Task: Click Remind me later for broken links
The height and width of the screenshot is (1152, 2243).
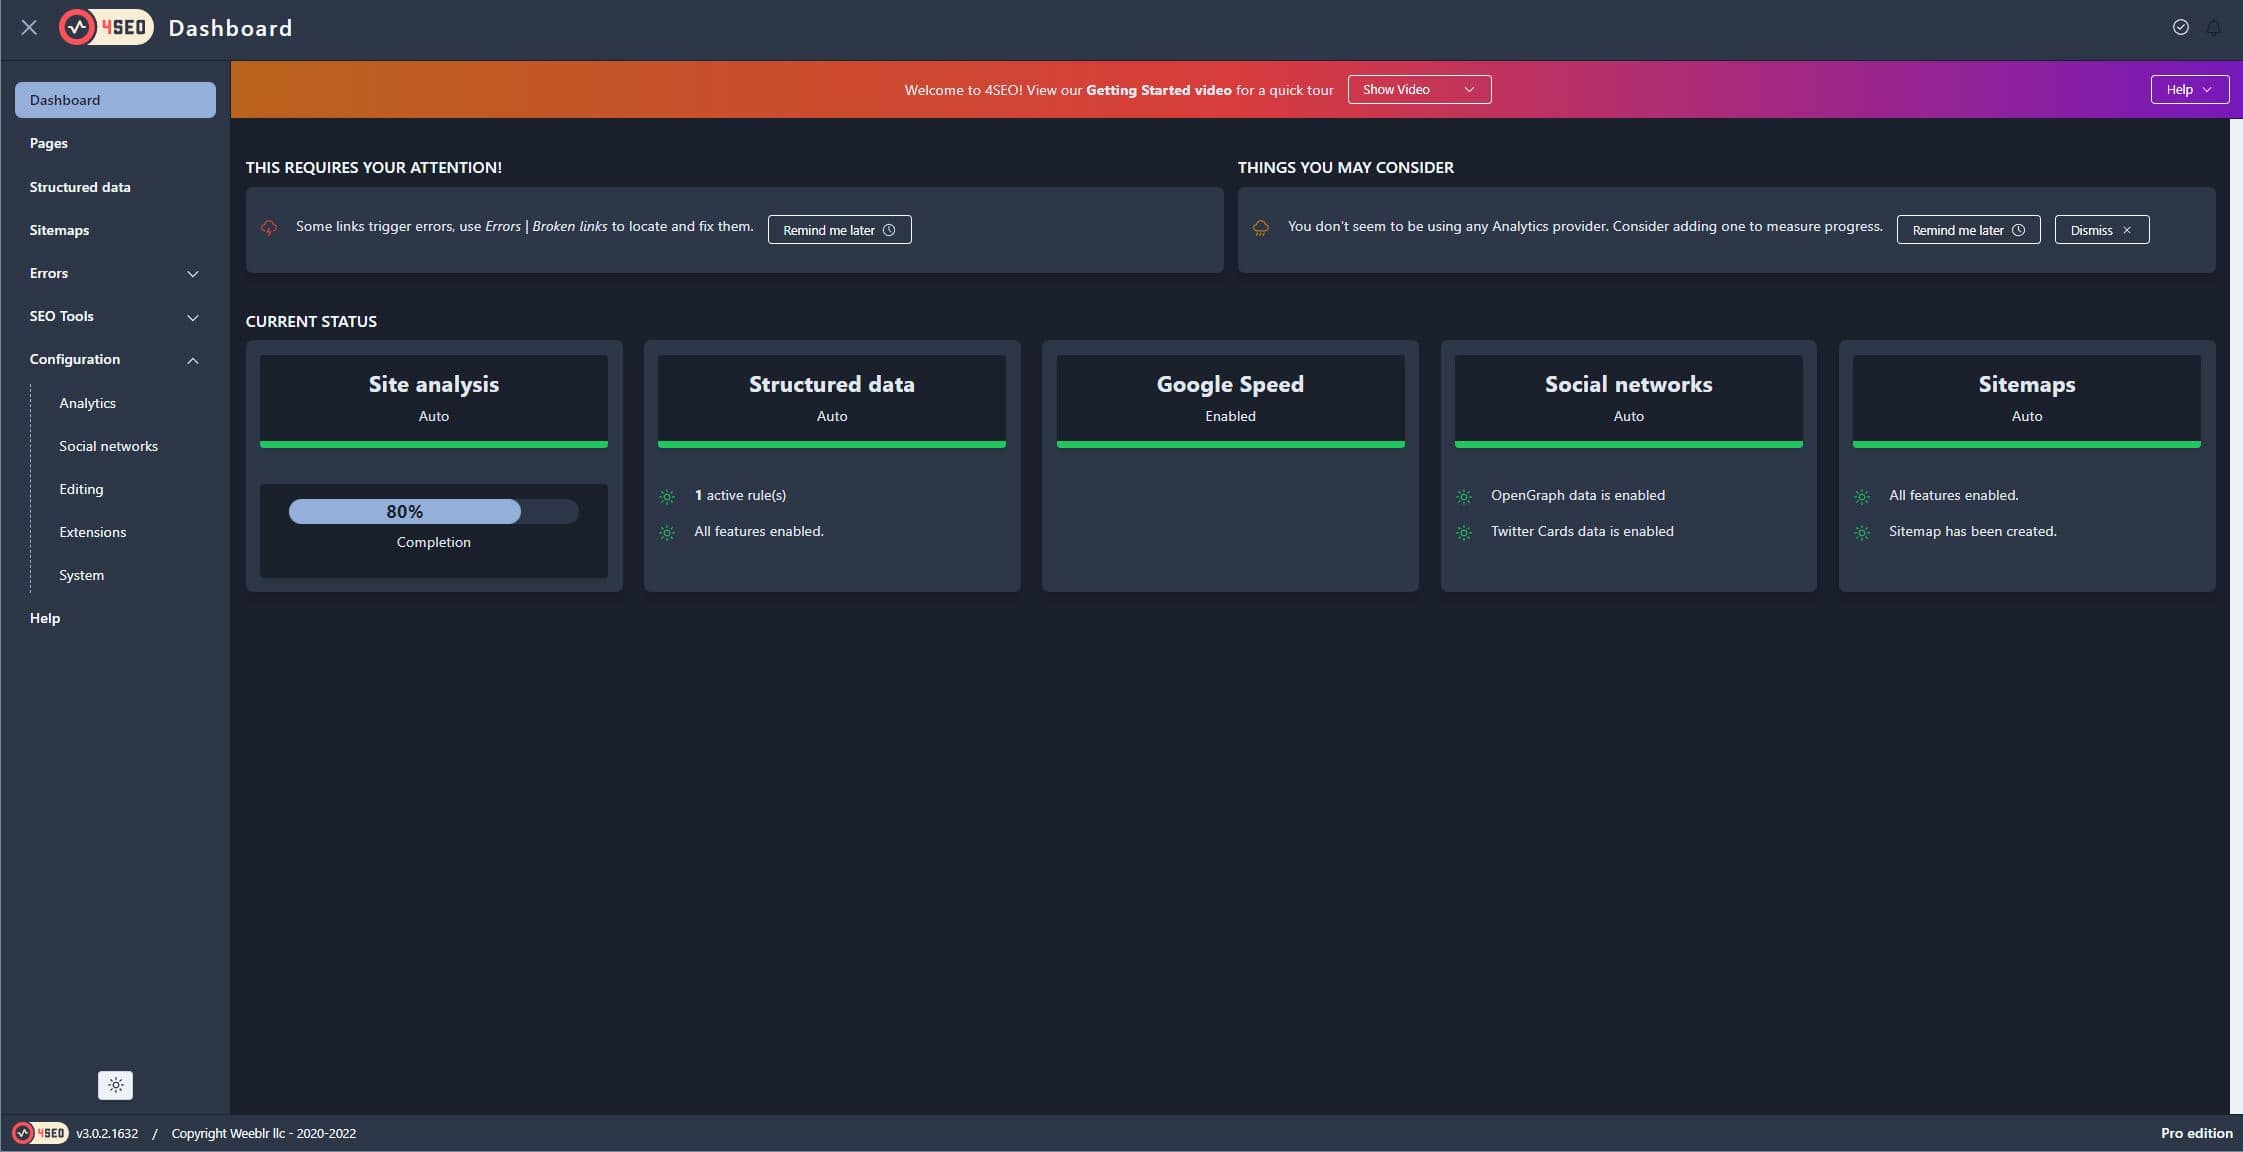Action: (x=839, y=230)
